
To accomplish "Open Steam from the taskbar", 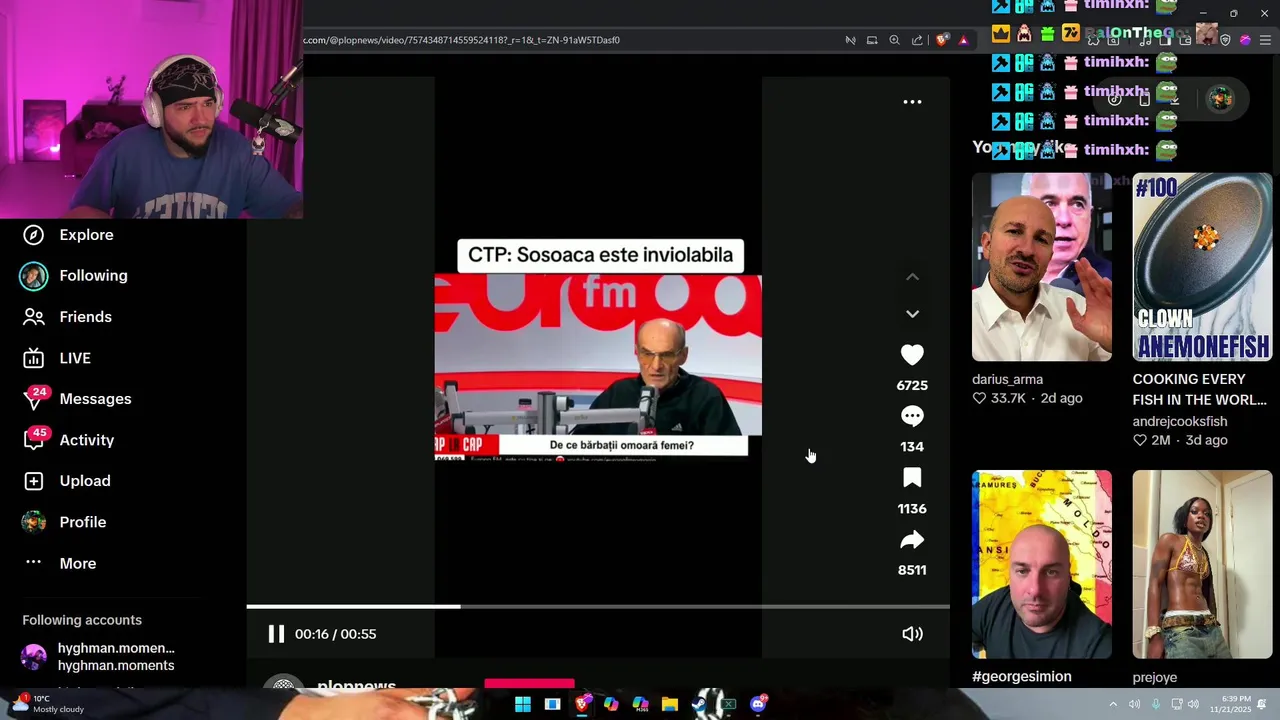I will [x=699, y=704].
